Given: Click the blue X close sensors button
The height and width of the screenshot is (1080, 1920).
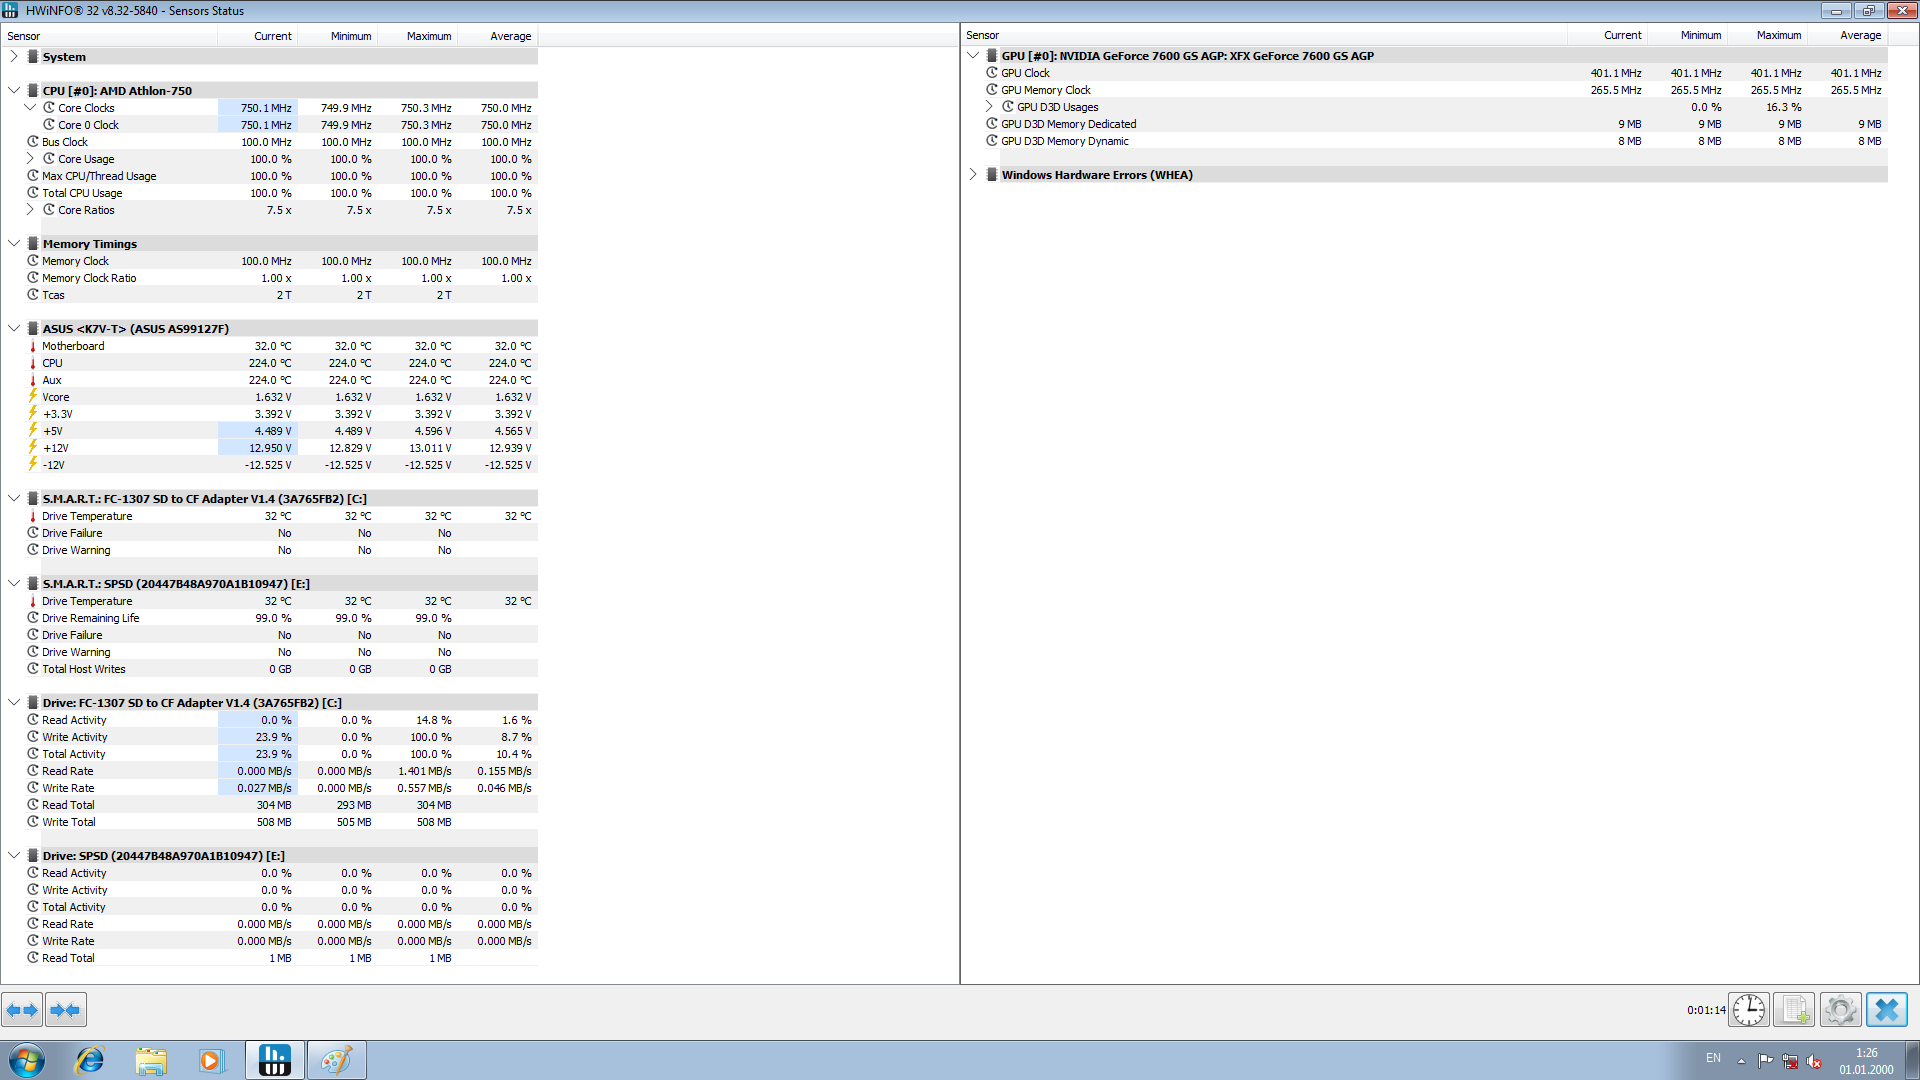Looking at the screenshot, I should (1886, 1010).
